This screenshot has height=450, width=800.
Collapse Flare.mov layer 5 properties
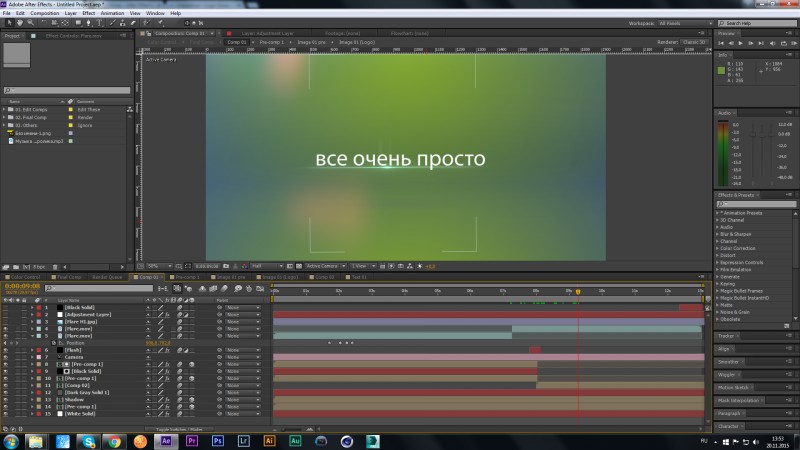tap(33, 336)
